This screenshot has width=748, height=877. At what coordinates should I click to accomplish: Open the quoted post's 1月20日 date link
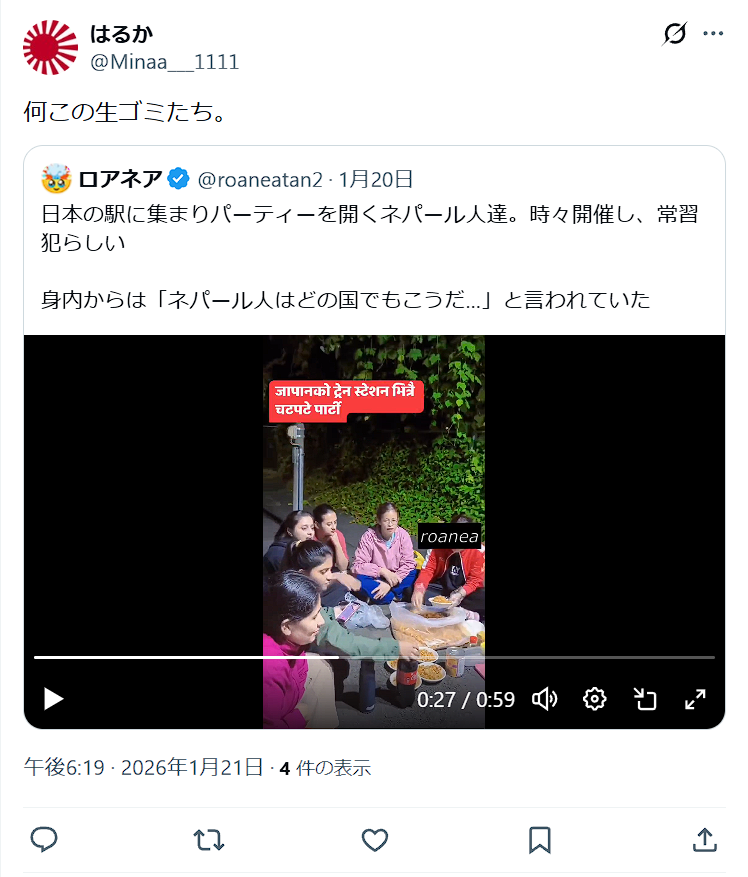(x=376, y=180)
